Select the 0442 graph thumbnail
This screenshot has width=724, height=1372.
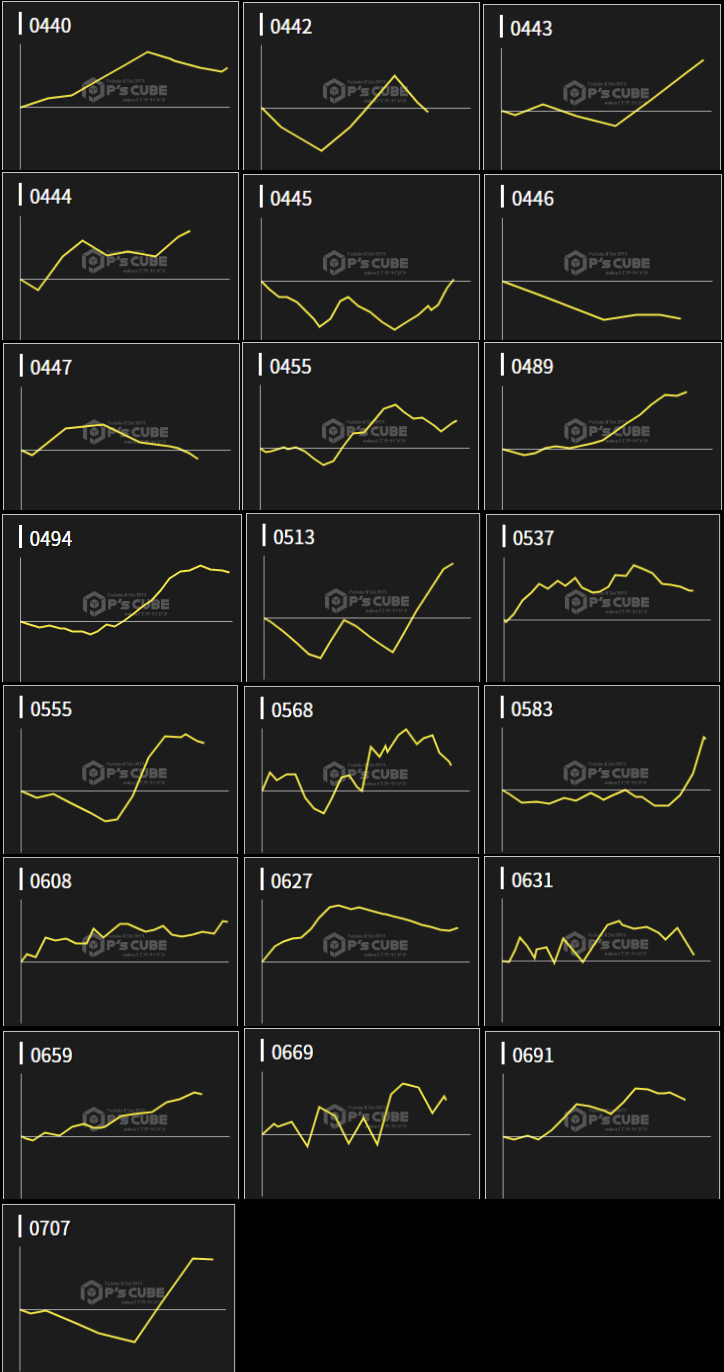tap(361, 86)
